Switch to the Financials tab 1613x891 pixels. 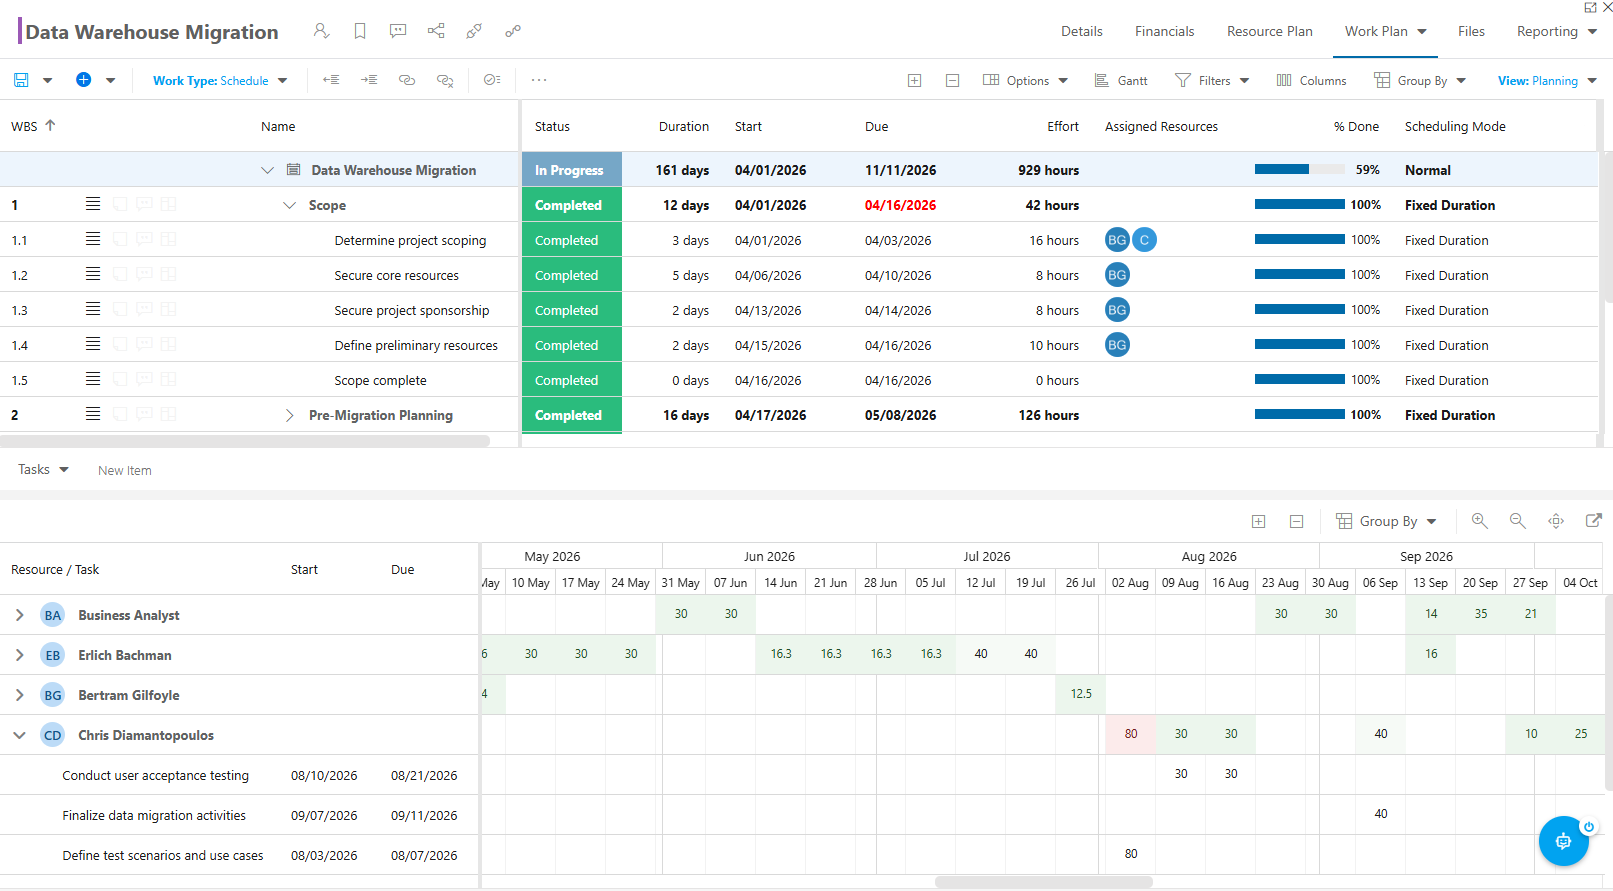coord(1164,32)
